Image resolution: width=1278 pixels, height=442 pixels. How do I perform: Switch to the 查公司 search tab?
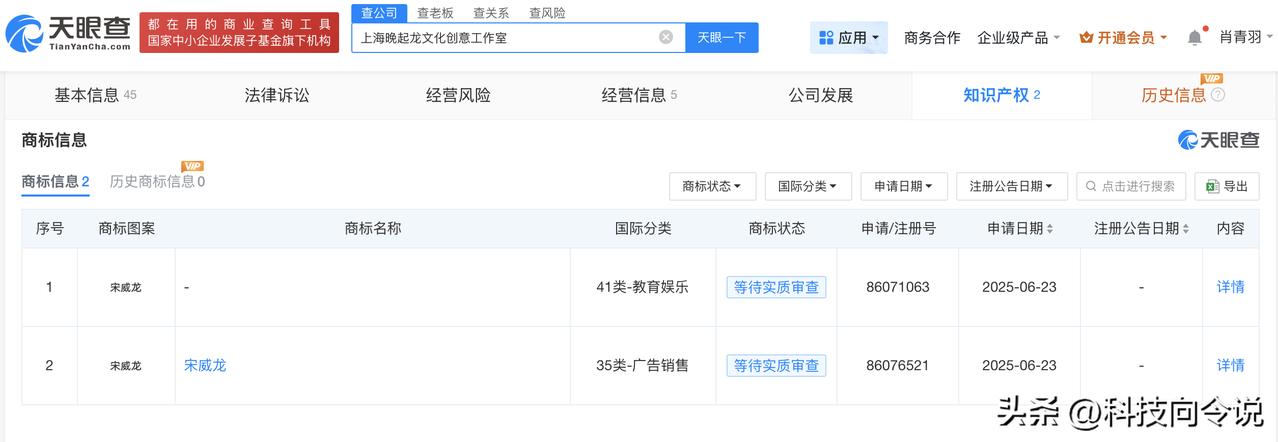pyautogui.click(x=380, y=13)
